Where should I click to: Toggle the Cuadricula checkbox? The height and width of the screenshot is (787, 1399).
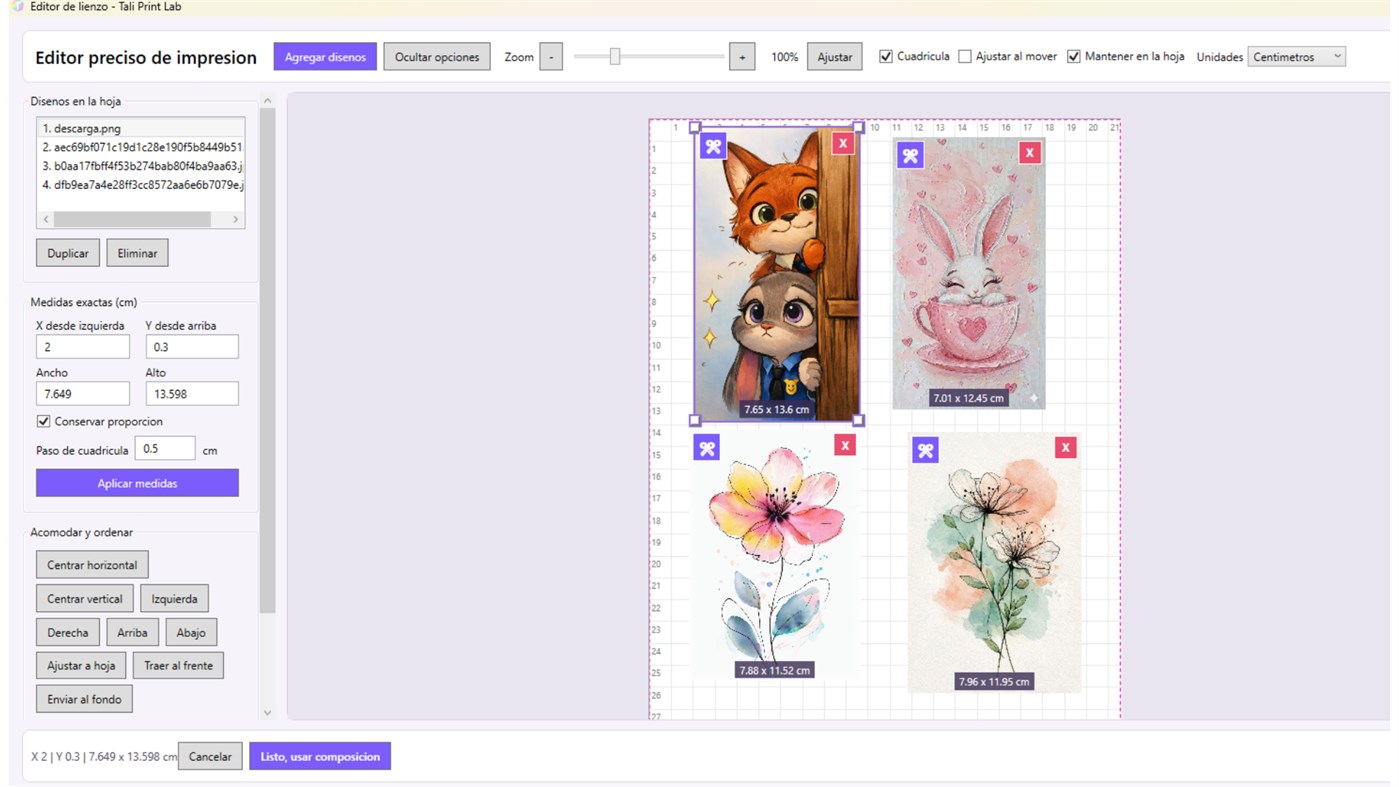click(886, 57)
